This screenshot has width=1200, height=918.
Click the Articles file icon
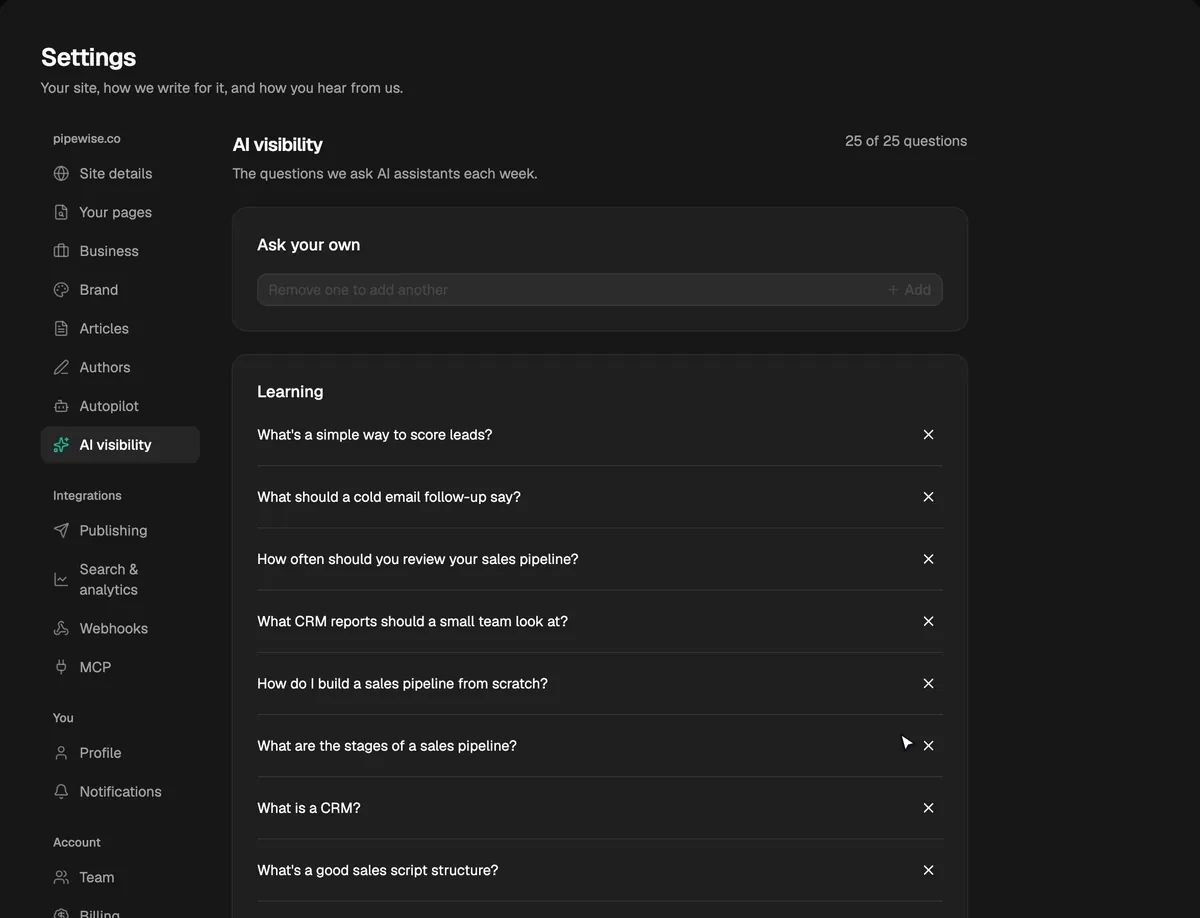(61, 329)
